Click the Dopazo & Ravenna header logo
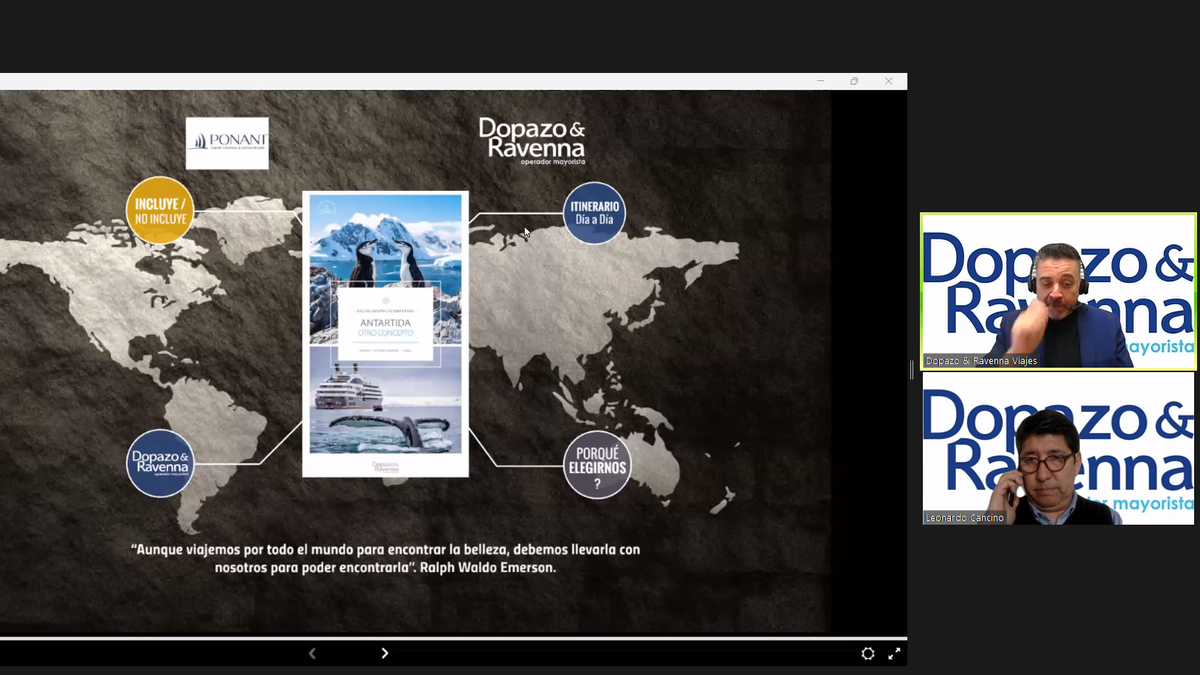 tap(532, 141)
